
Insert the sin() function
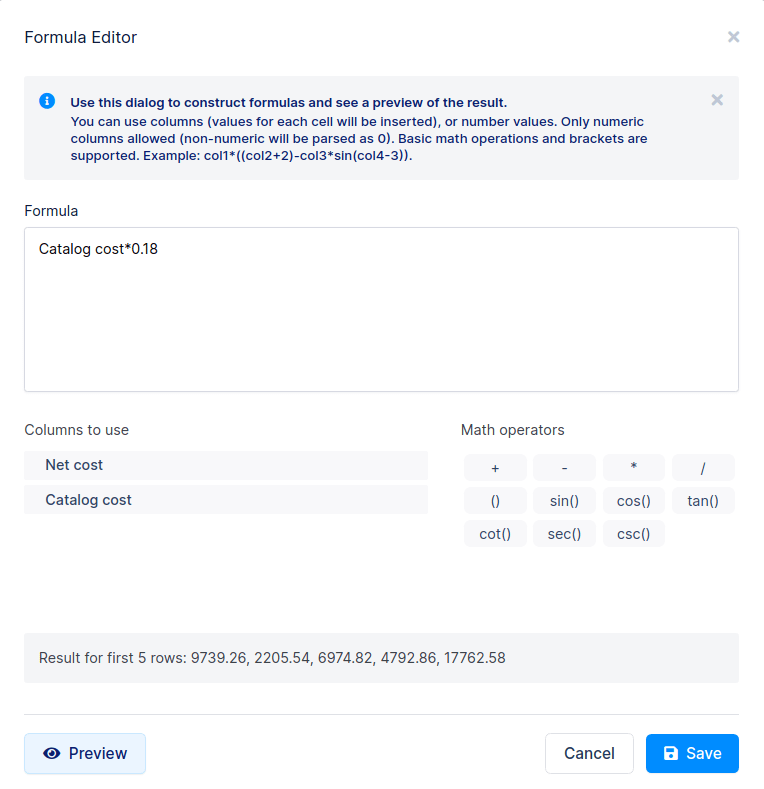point(564,501)
